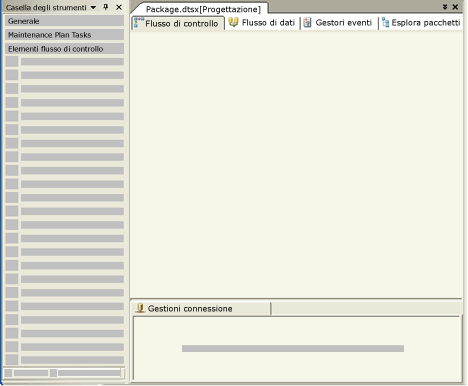The width and height of the screenshot is (468, 386).
Task: Toggle auto-hide pin for Casella degli strumenti
Action: pos(106,7)
